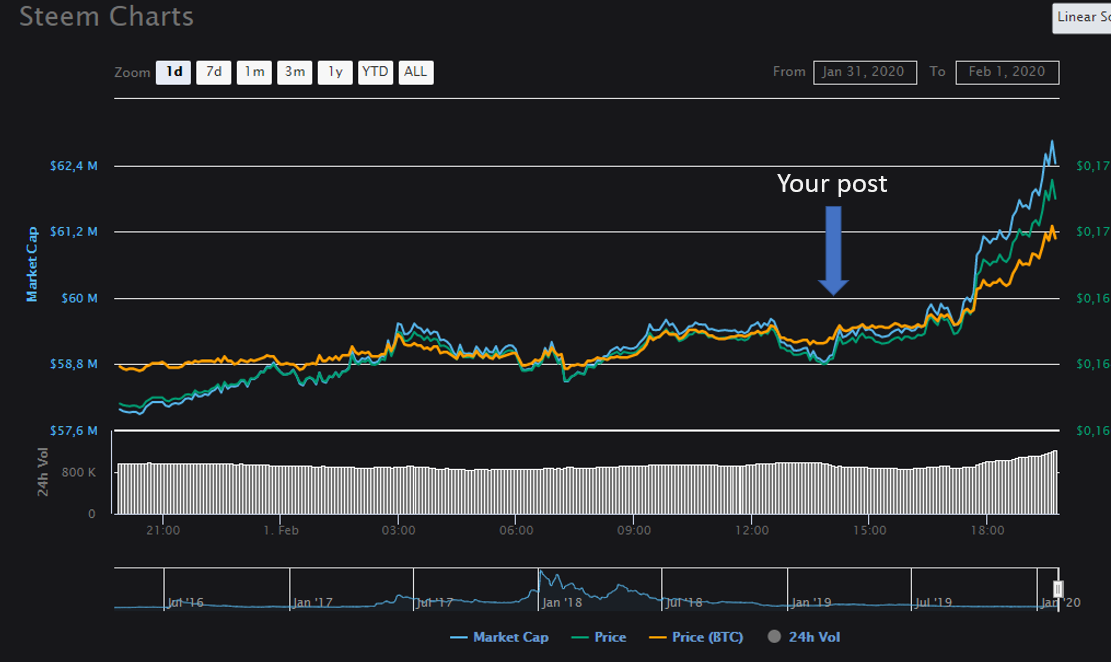This screenshot has width=1112, height=662.
Task: Select the 7d zoom range
Action: (x=213, y=72)
